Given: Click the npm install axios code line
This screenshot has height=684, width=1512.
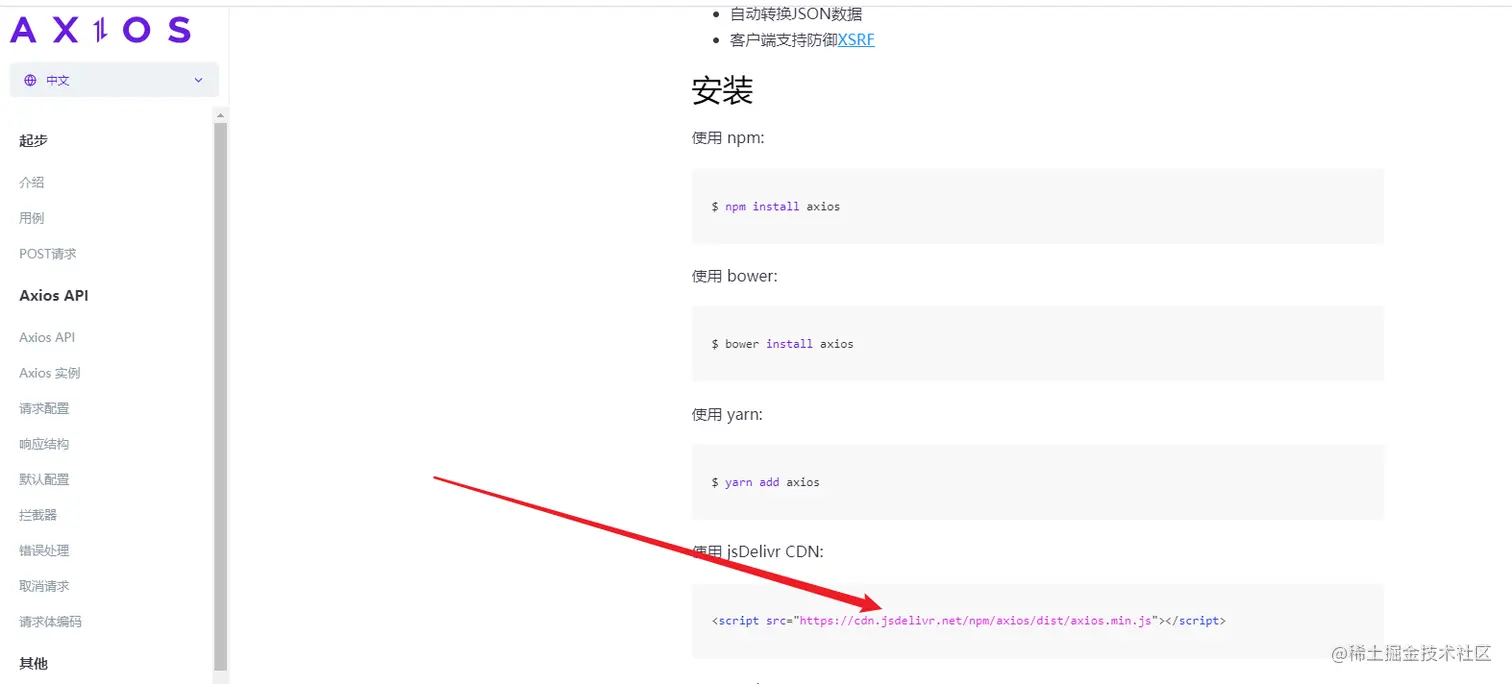Looking at the screenshot, I should tap(776, 206).
